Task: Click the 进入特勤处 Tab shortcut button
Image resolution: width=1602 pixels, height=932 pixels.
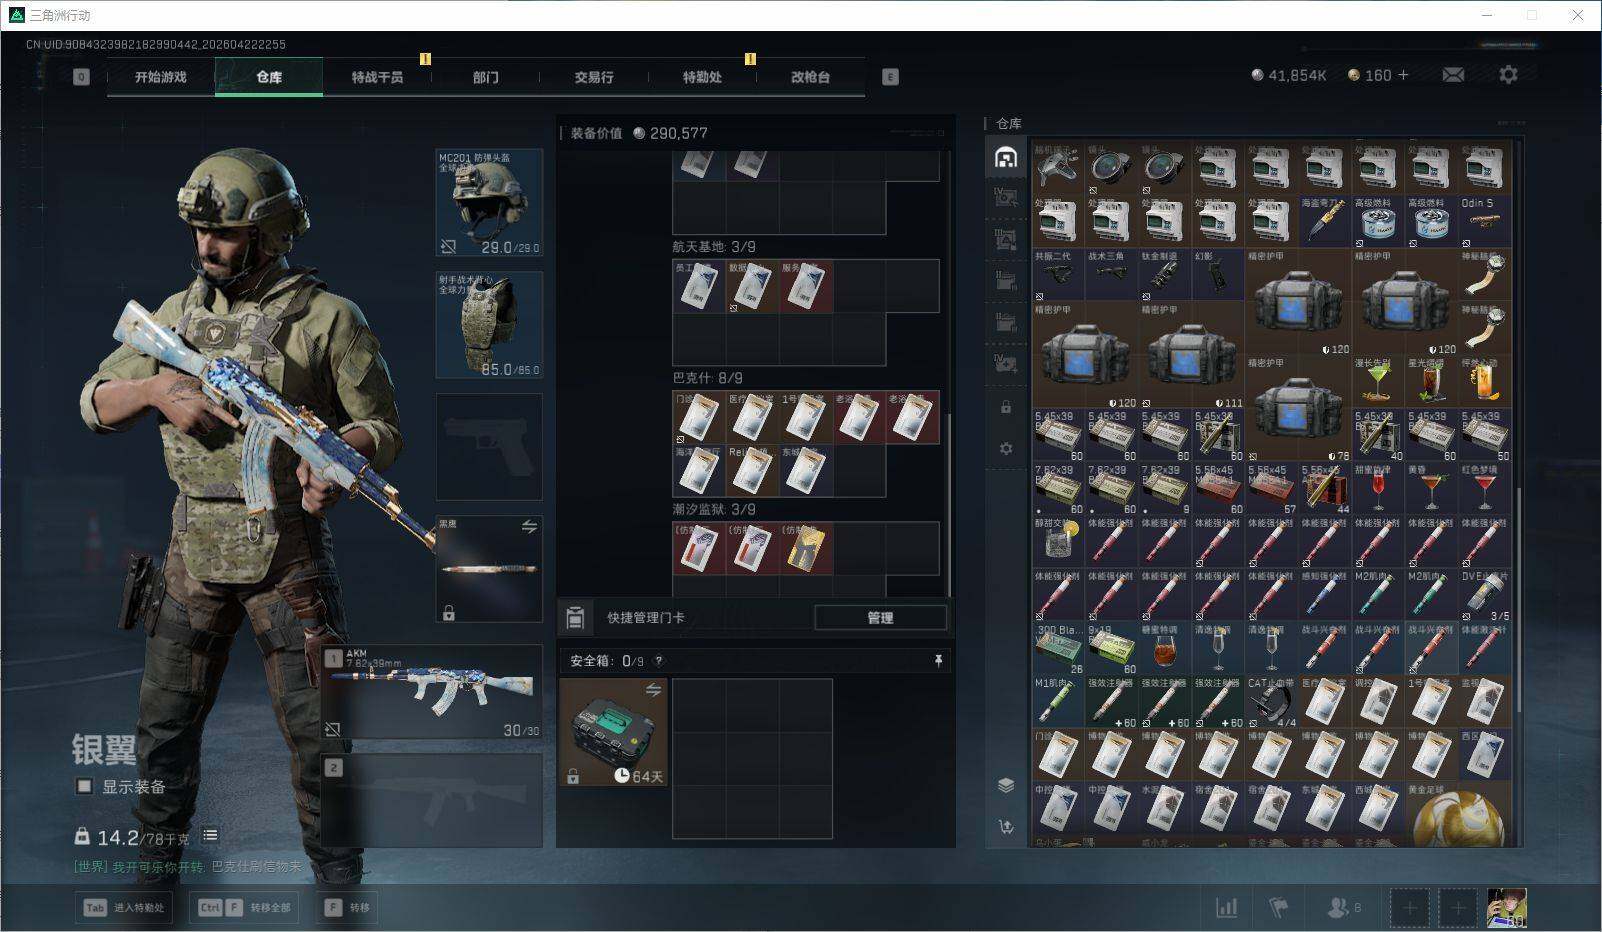Action: point(123,908)
